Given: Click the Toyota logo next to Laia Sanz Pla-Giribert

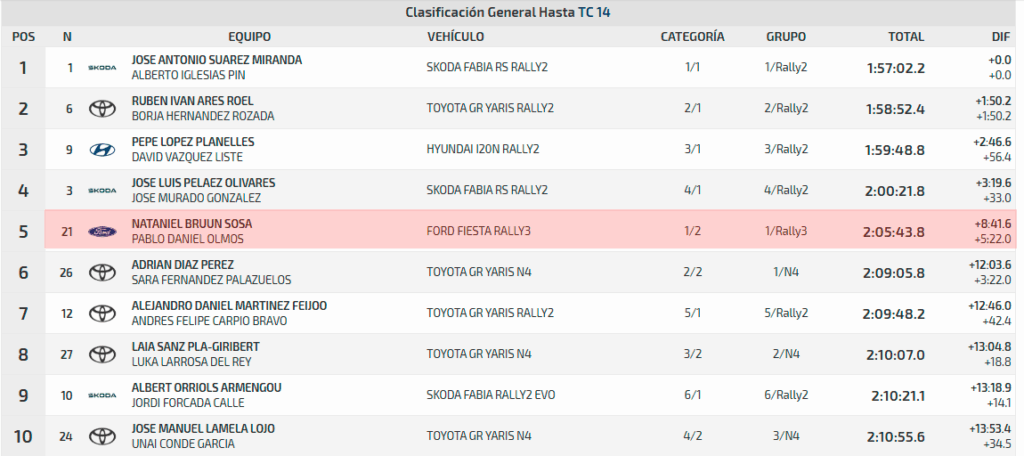Looking at the screenshot, I should (x=103, y=354).
